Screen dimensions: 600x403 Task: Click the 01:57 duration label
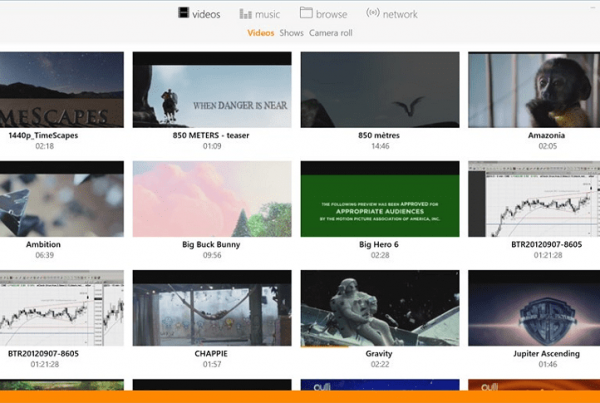[212, 364]
